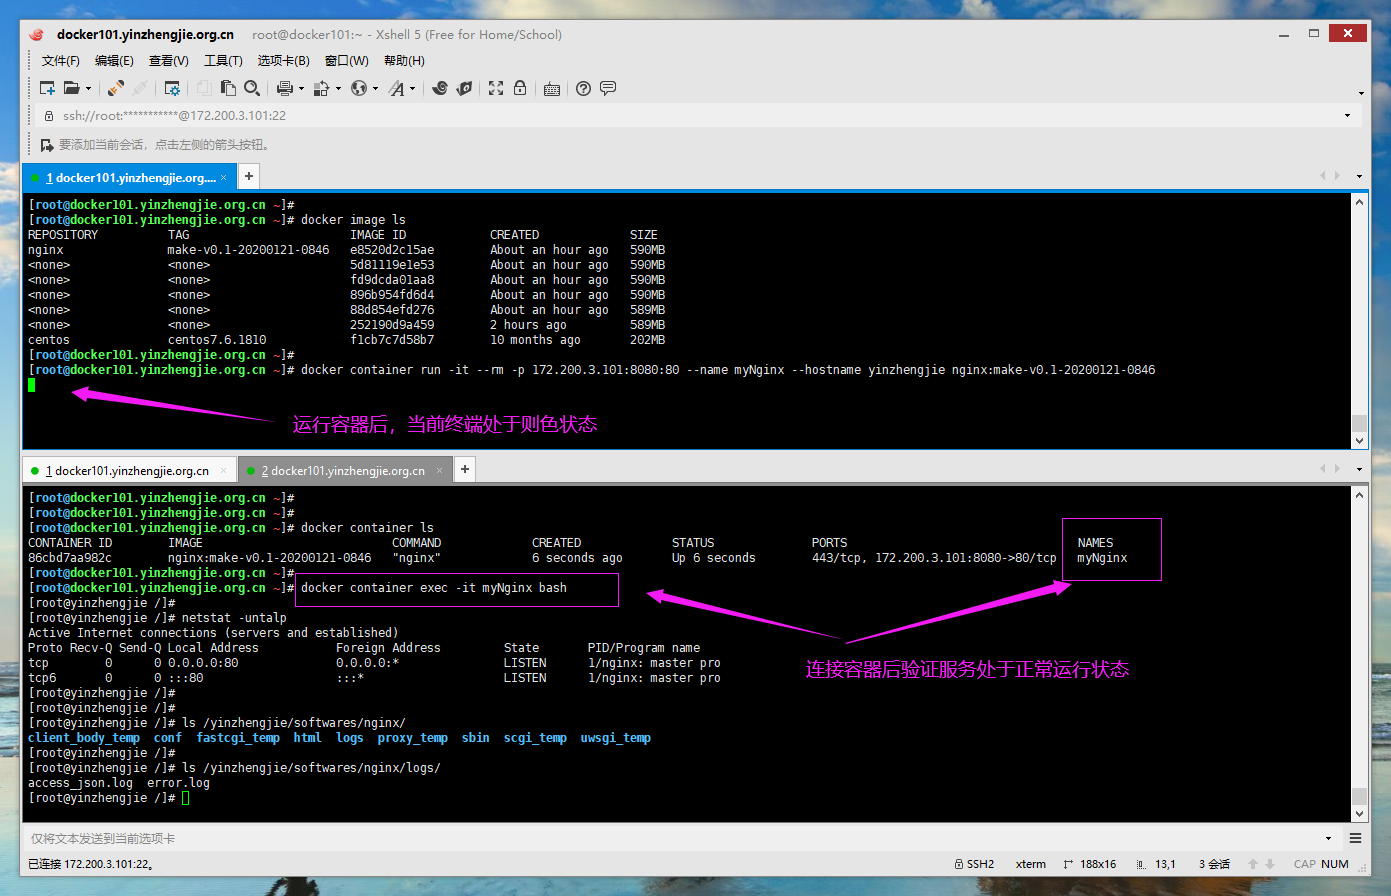Toggle the screen lock icon
Image resolution: width=1391 pixels, height=896 pixels.
click(520, 88)
